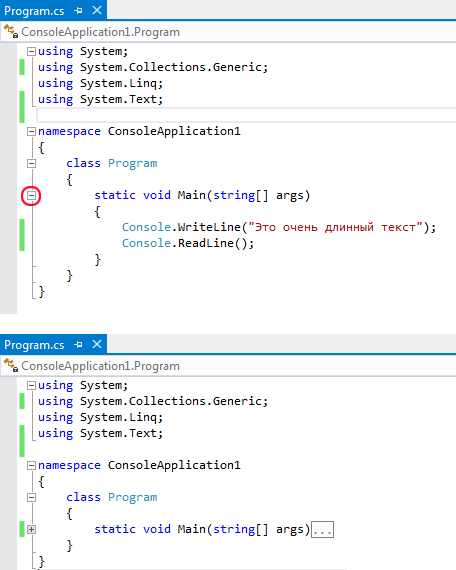Click the Program class name in the lower editor
This screenshot has width=456, height=570.
tap(133, 497)
